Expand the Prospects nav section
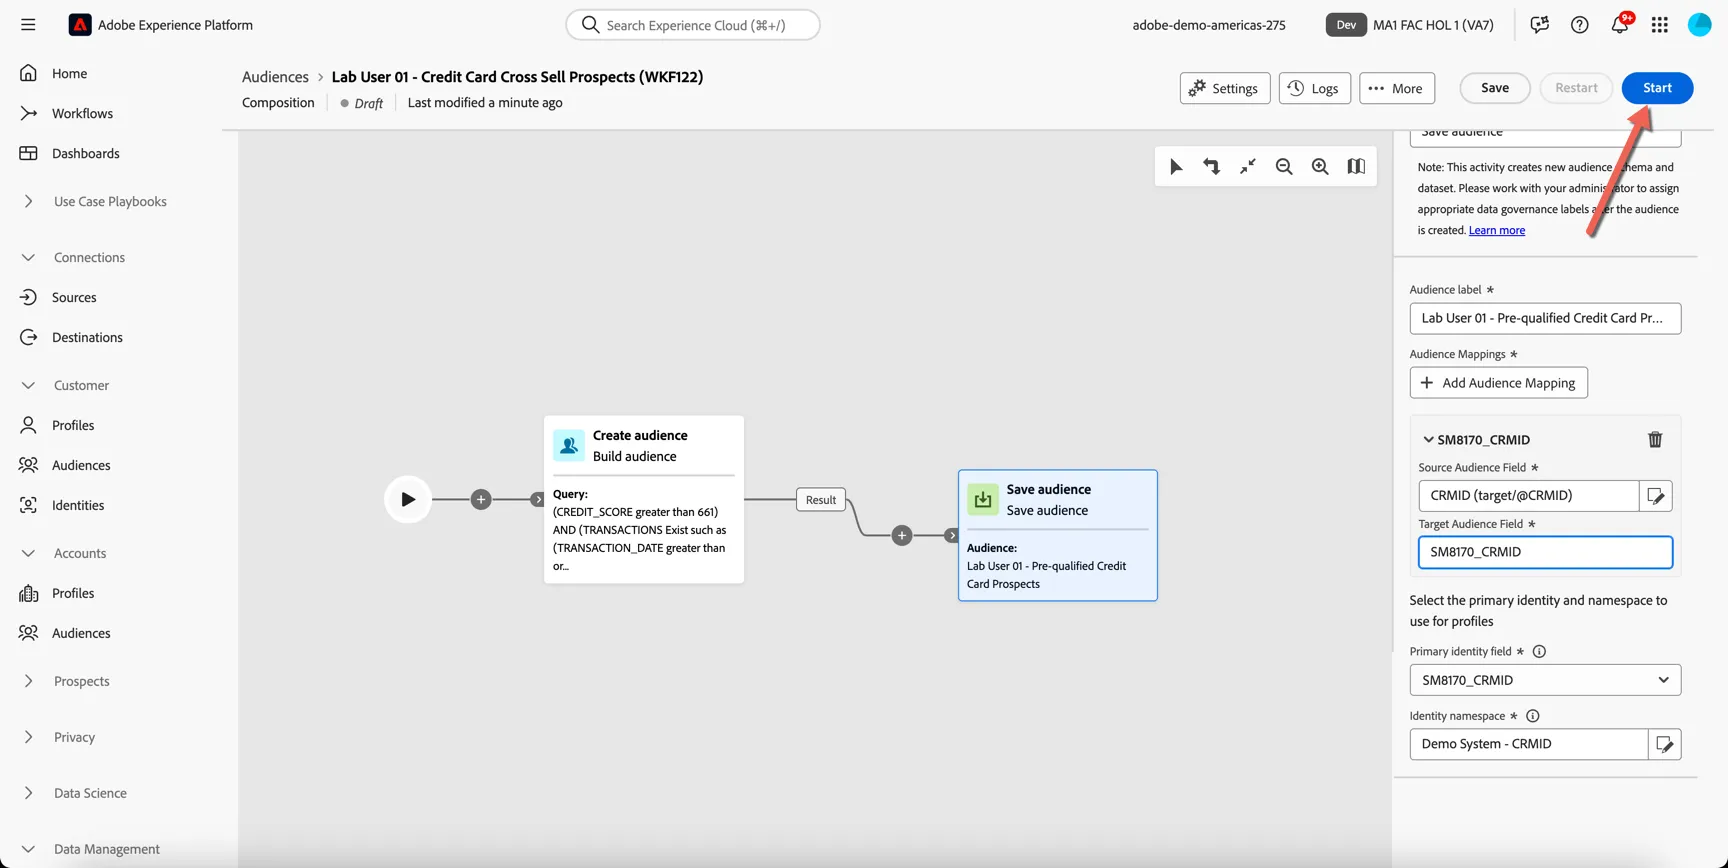 (x=28, y=681)
